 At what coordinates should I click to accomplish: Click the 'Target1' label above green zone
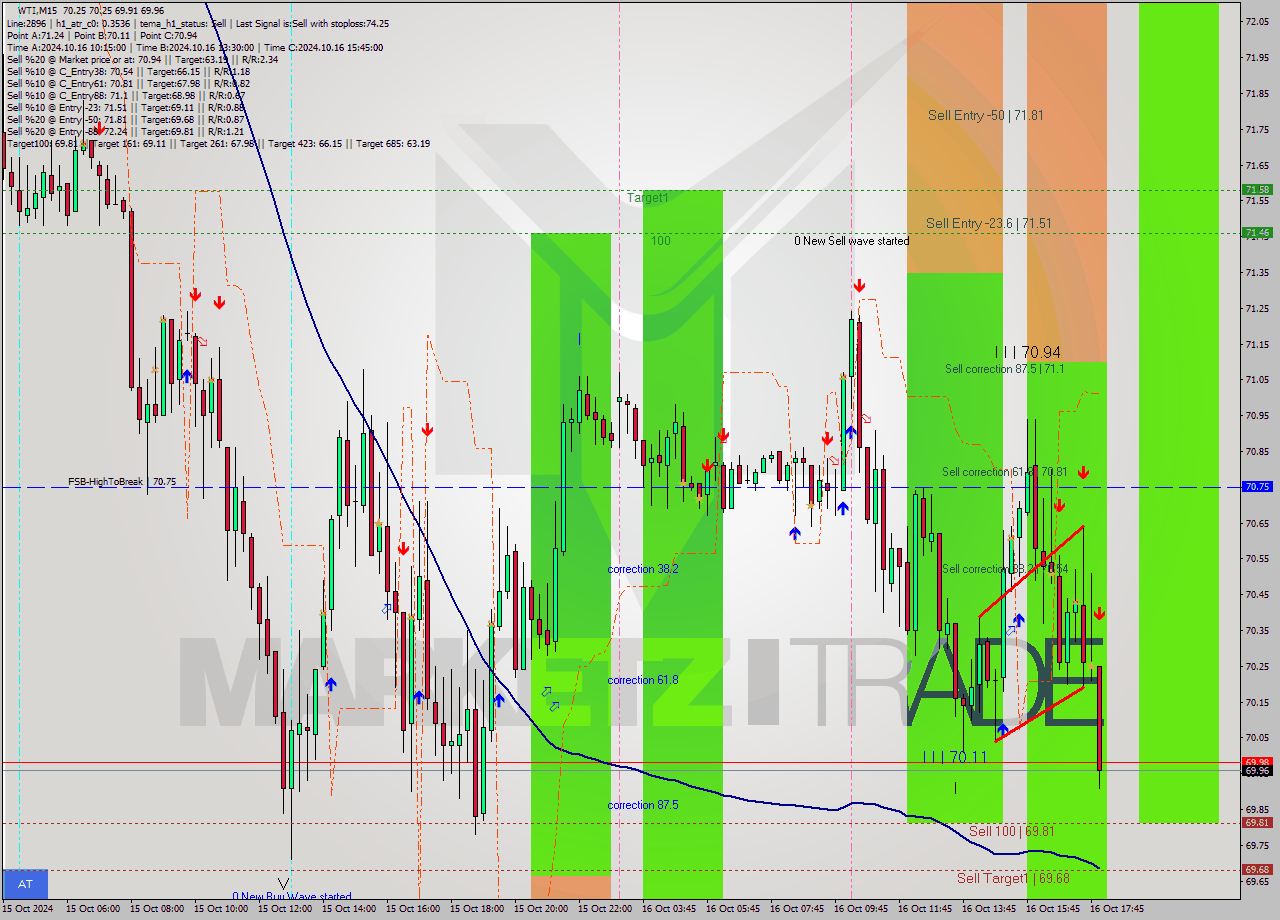648,198
